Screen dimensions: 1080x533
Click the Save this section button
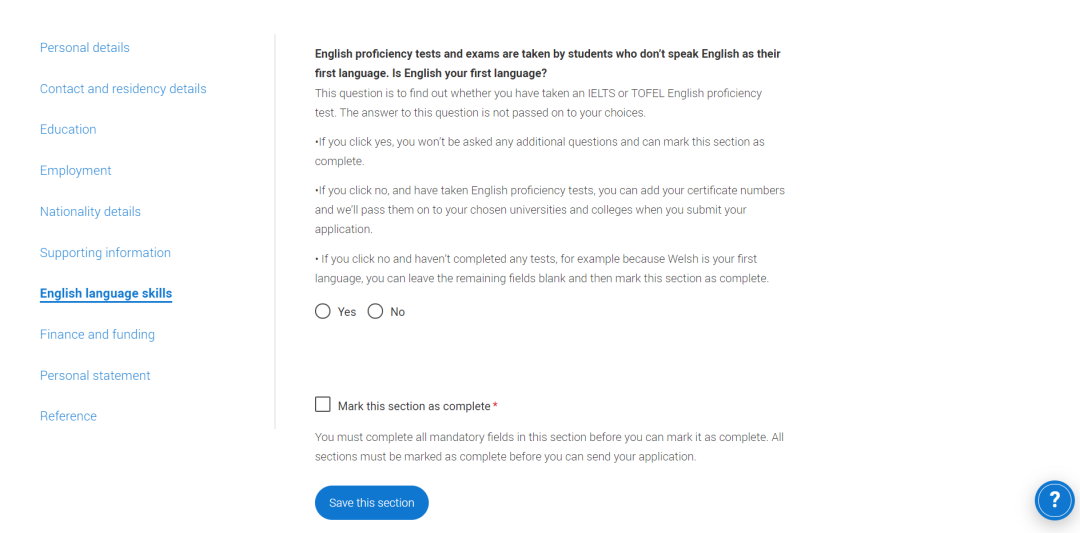click(x=372, y=503)
